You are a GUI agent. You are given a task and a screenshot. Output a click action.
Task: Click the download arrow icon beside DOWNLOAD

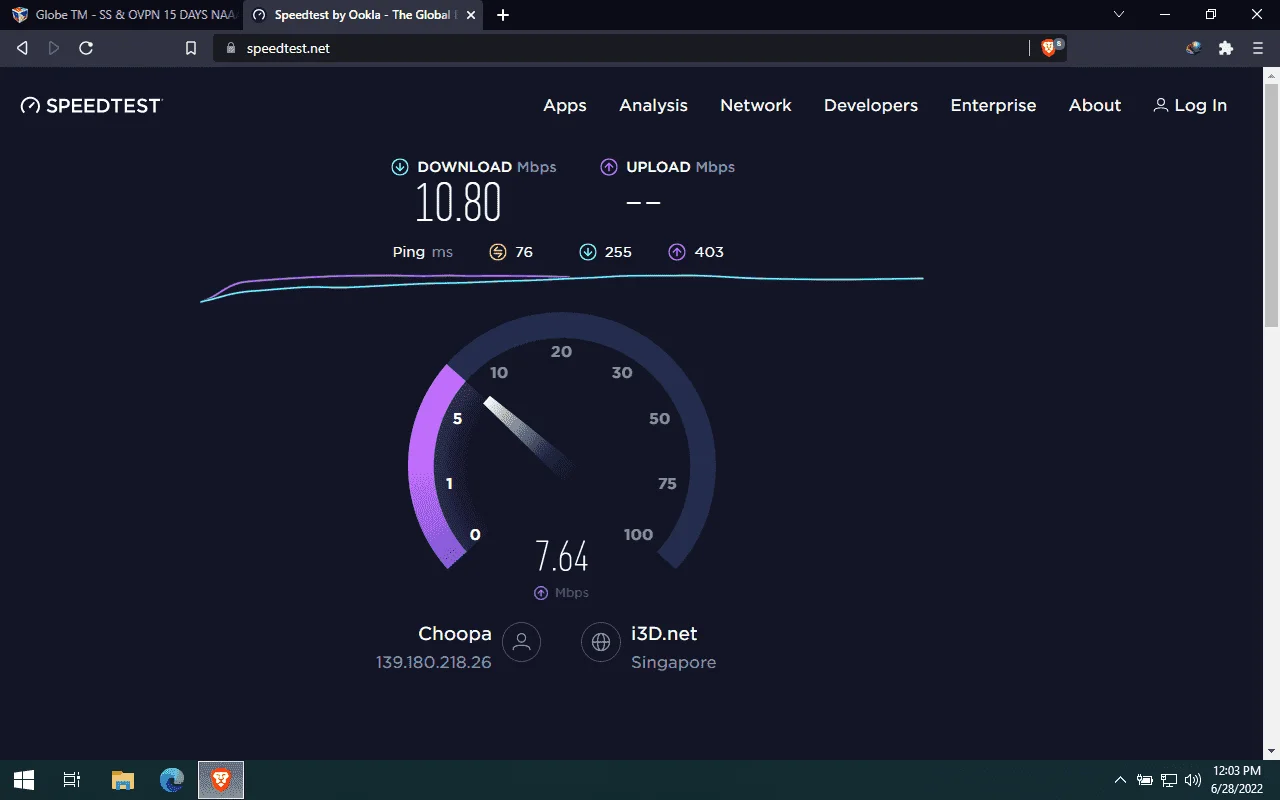coord(400,167)
